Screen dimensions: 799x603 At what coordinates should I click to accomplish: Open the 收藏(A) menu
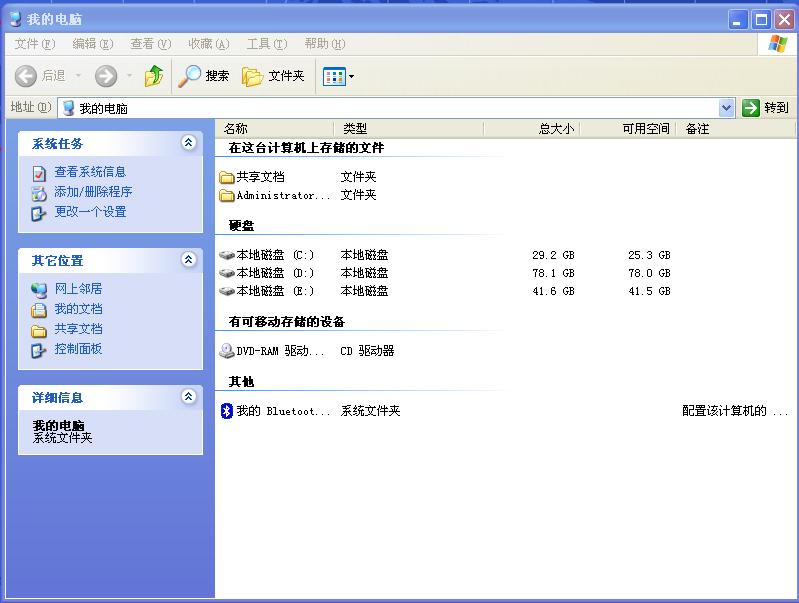(209, 44)
